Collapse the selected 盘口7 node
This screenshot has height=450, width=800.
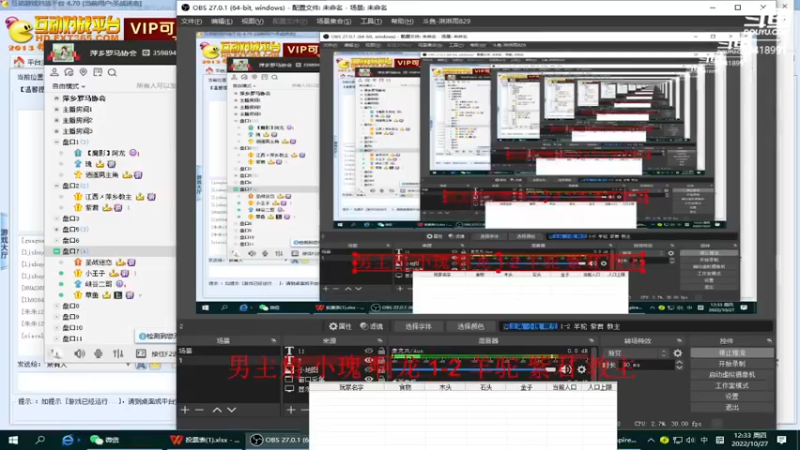coord(57,251)
